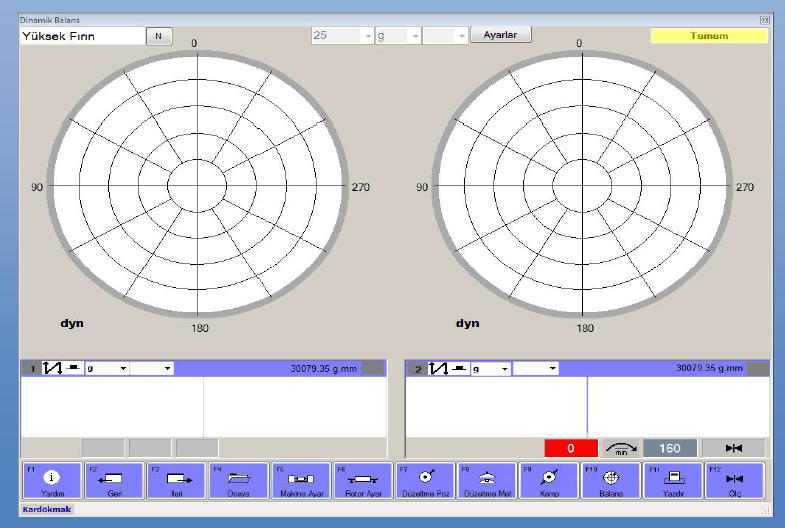Go forward with the İleri (F3) button

[176, 479]
